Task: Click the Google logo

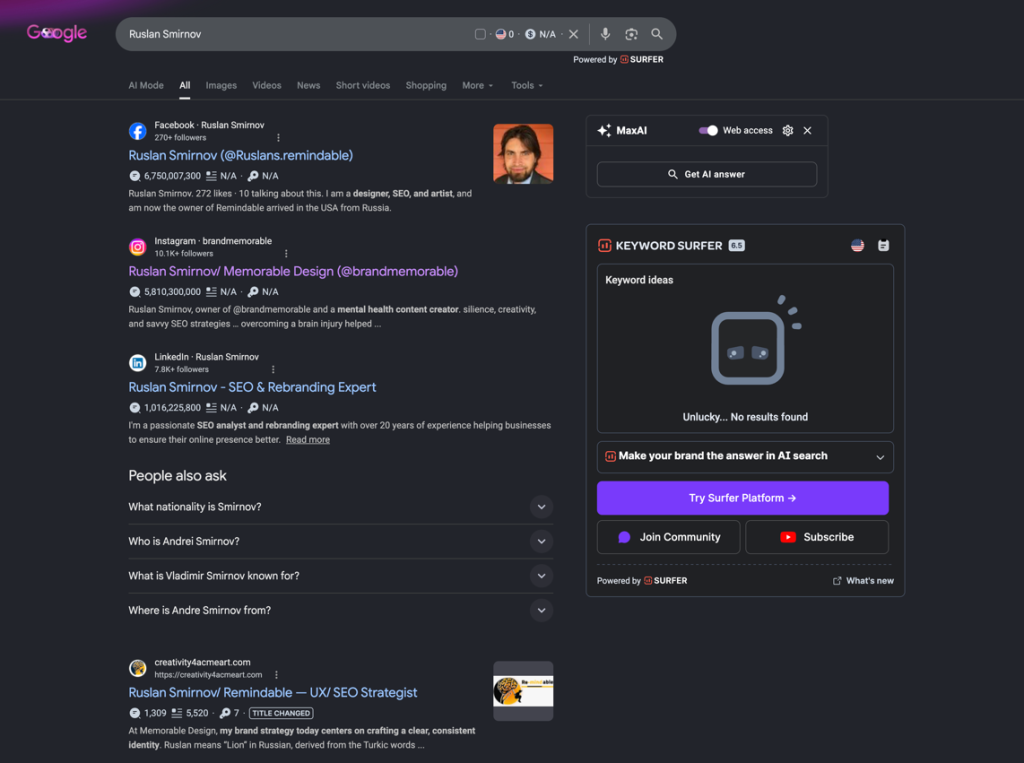Action: [x=57, y=33]
